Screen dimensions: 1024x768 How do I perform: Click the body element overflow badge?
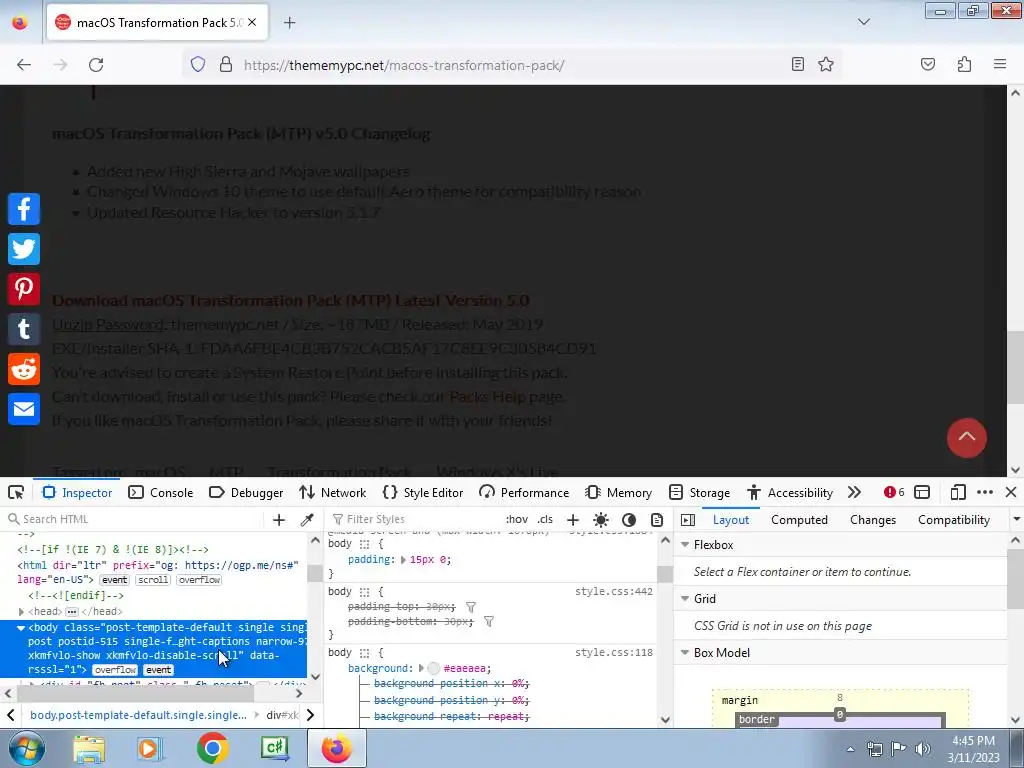(115, 670)
